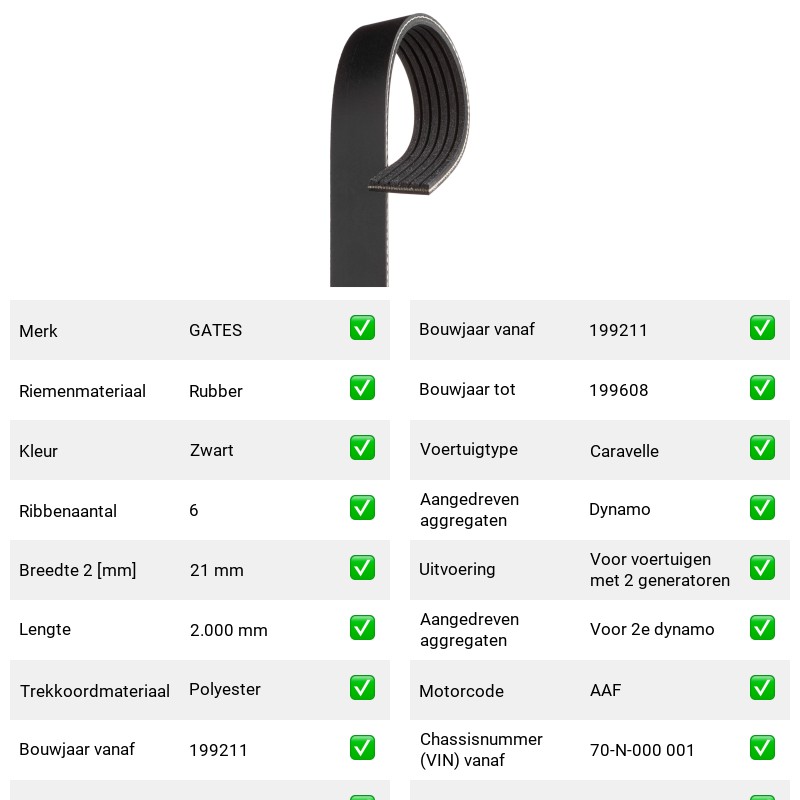The height and width of the screenshot is (800, 800).
Task: Click the checkmark beside top-right Bouwjaar vanaf 199211
Action: (762, 328)
